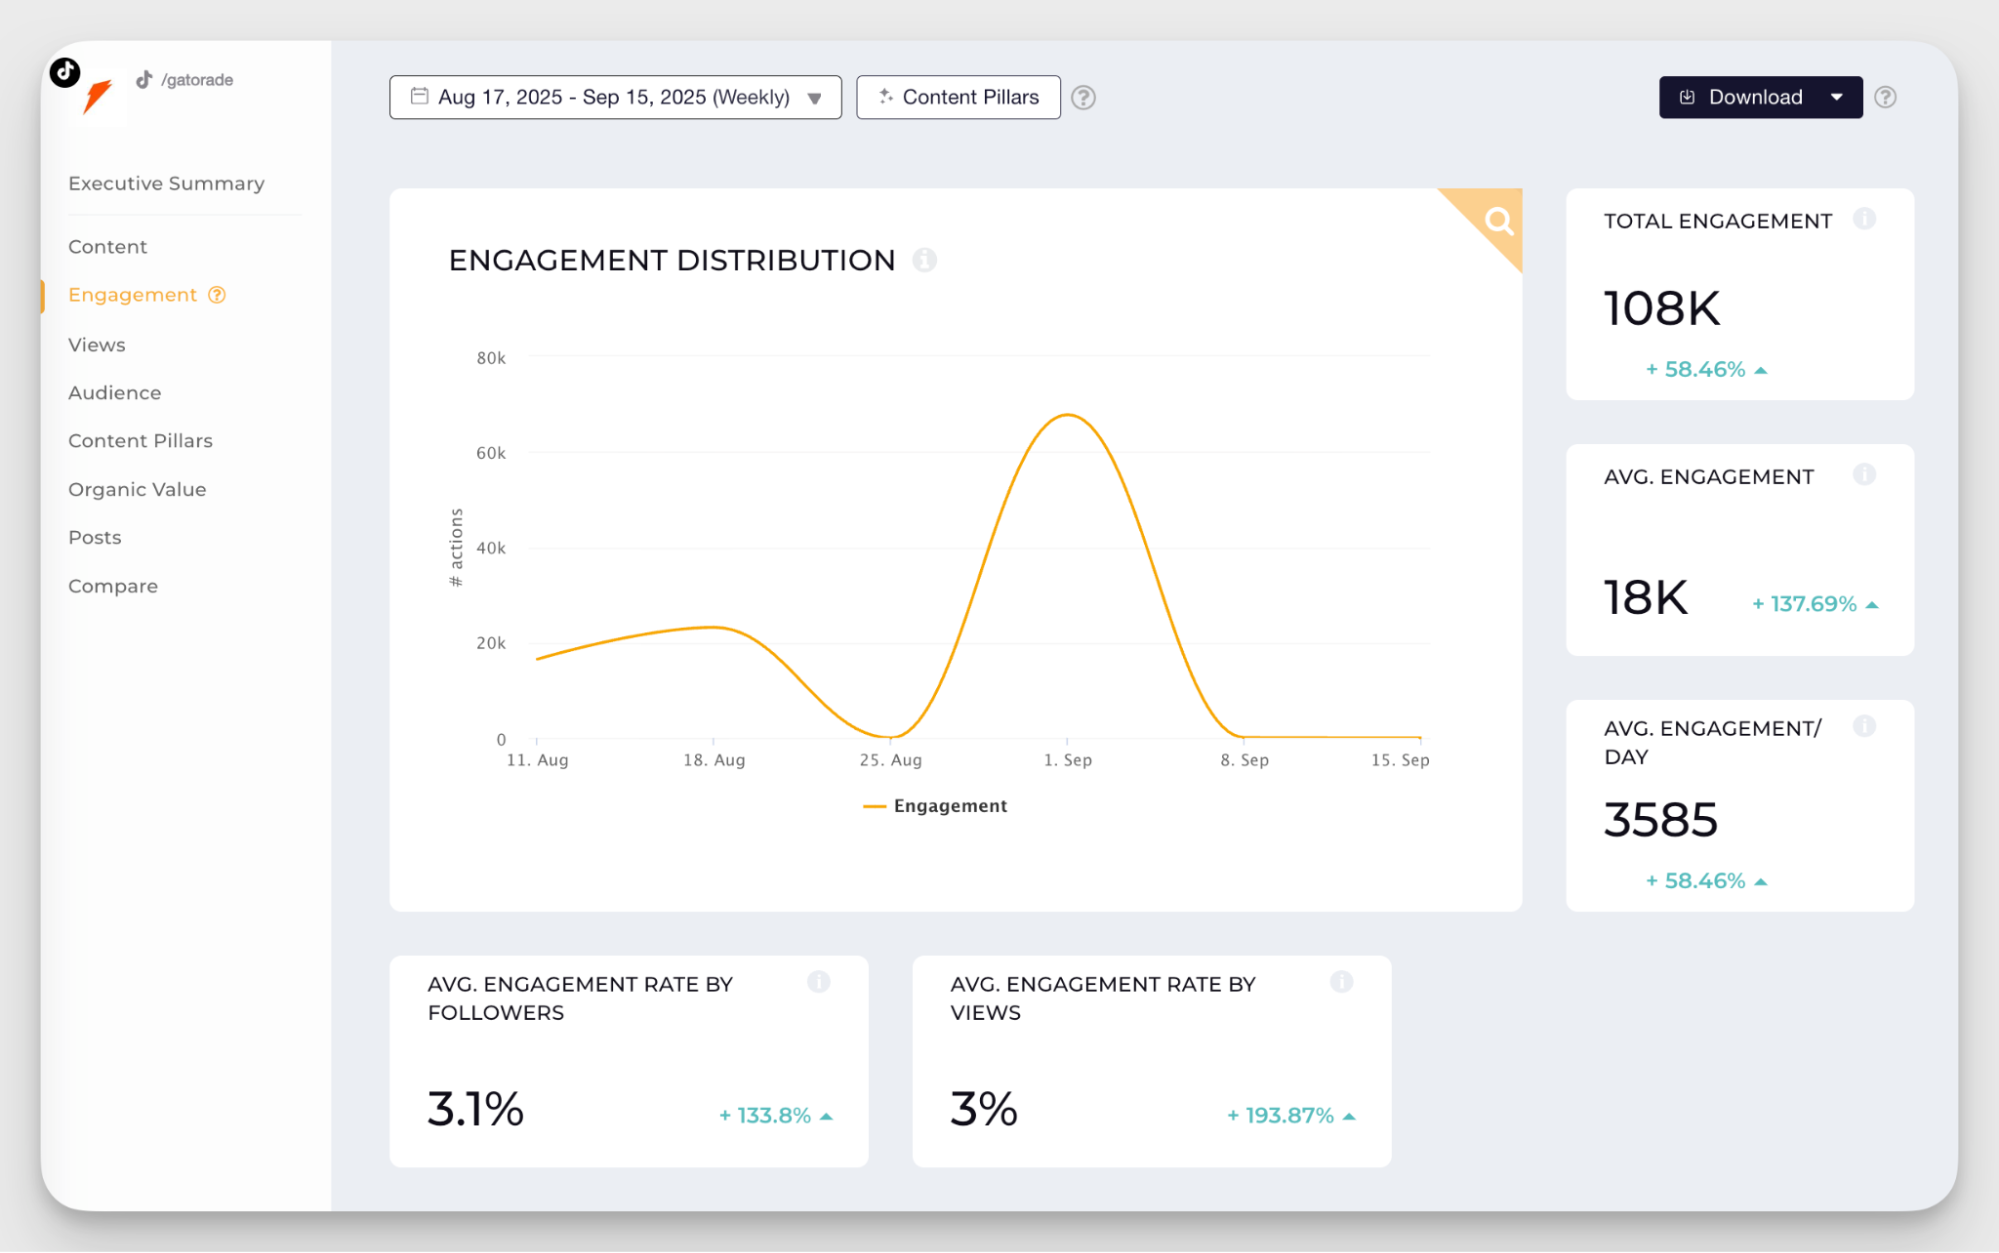Select Organic Value in sidebar
The width and height of the screenshot is (1999, 1253).
pos(137,490)
